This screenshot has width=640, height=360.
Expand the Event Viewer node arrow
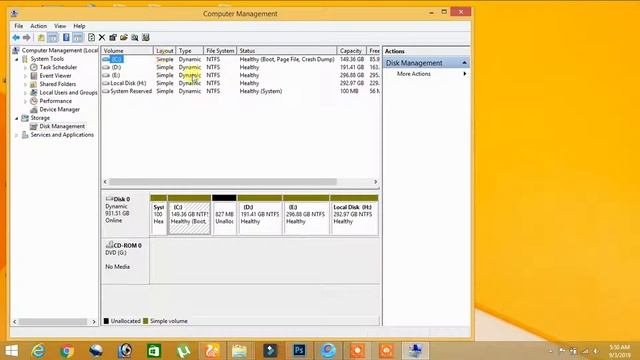click(25, 76)
